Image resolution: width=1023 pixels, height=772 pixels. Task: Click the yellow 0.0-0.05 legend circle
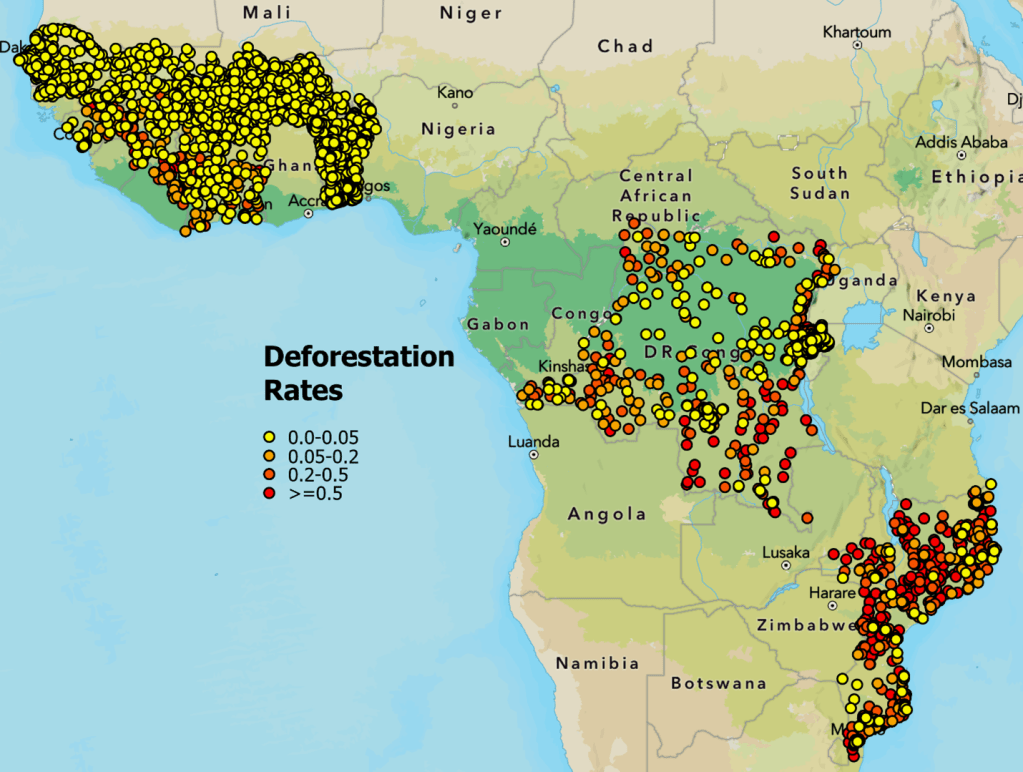tap(268, 438)
